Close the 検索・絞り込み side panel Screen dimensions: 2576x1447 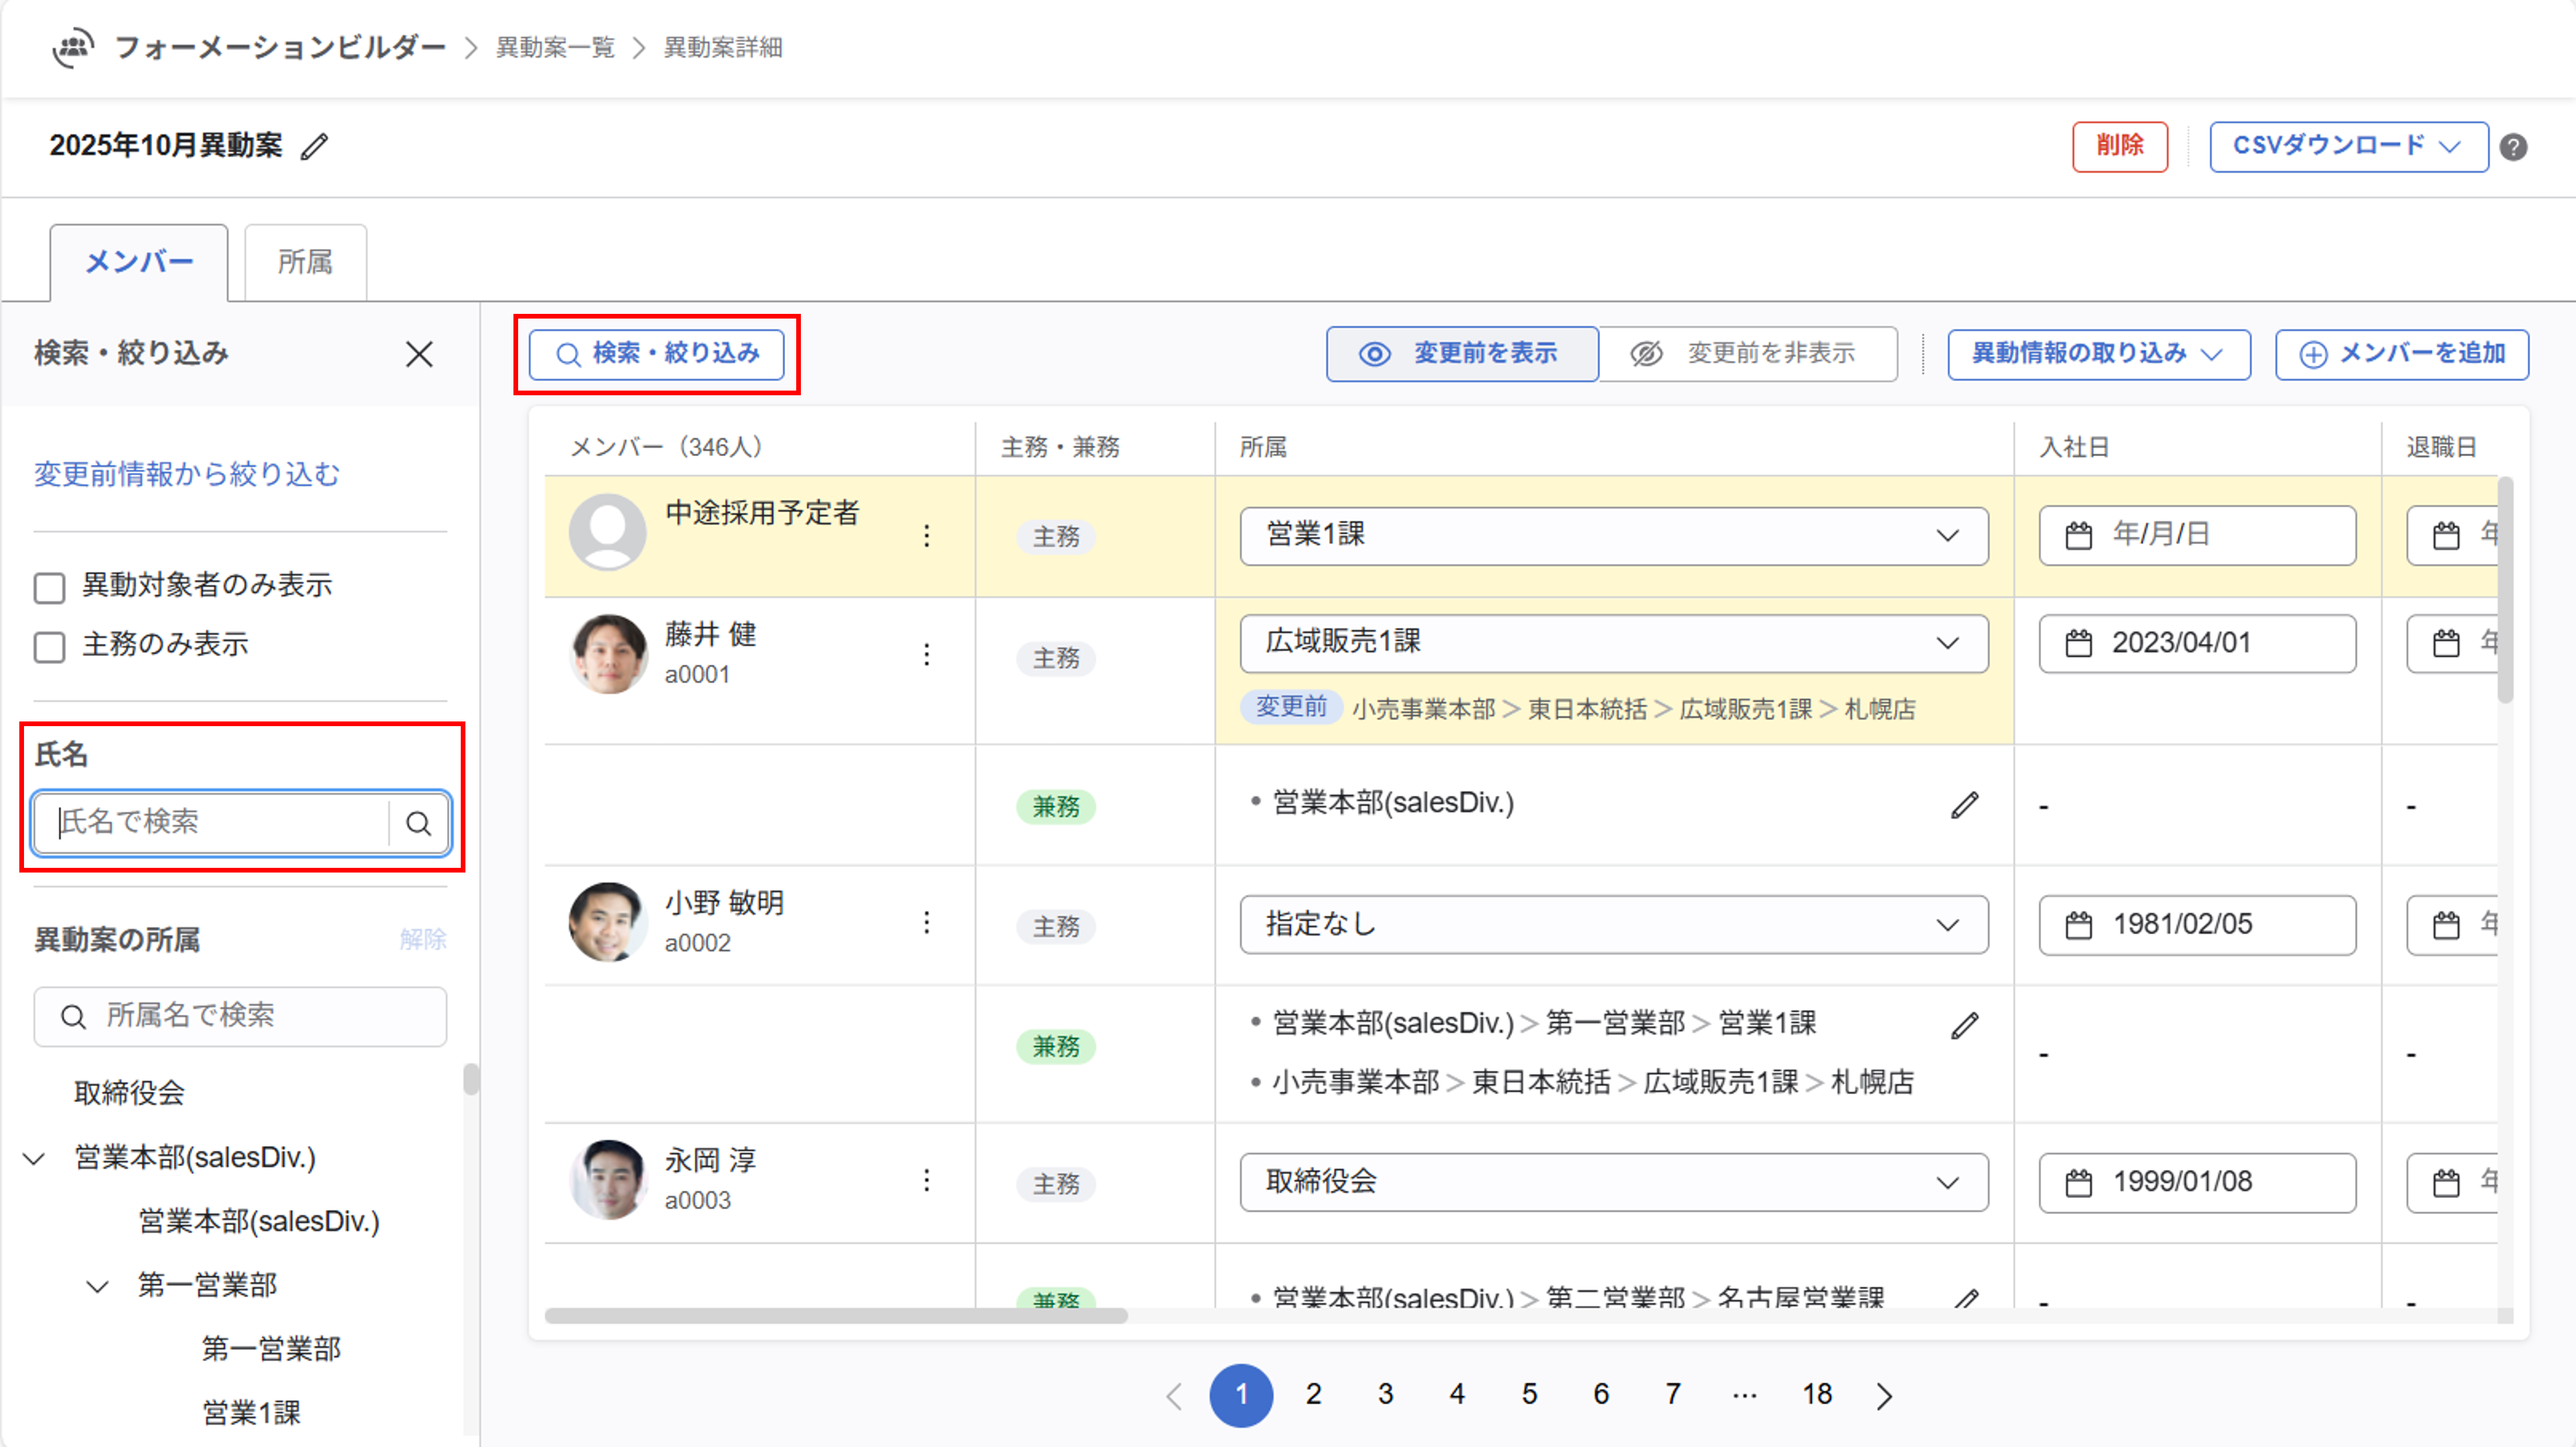click(x=419, y=354)
